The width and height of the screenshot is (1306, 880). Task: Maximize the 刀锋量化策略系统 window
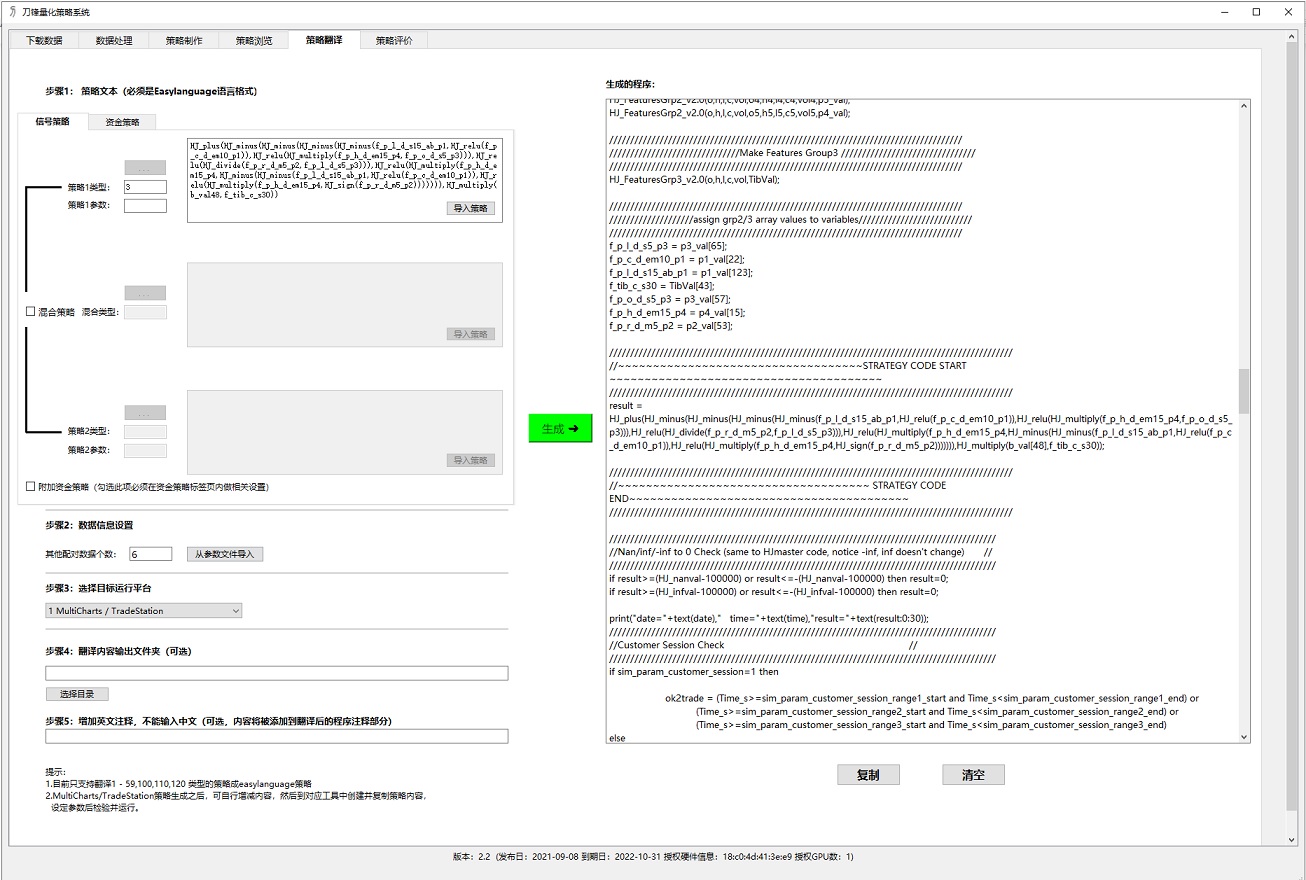pyautogui.click(x=1257, y=12)
